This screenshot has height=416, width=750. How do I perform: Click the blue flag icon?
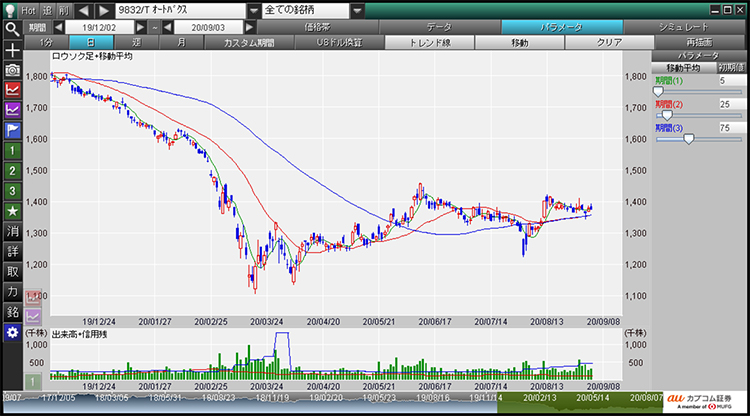(x=12, y=130)
